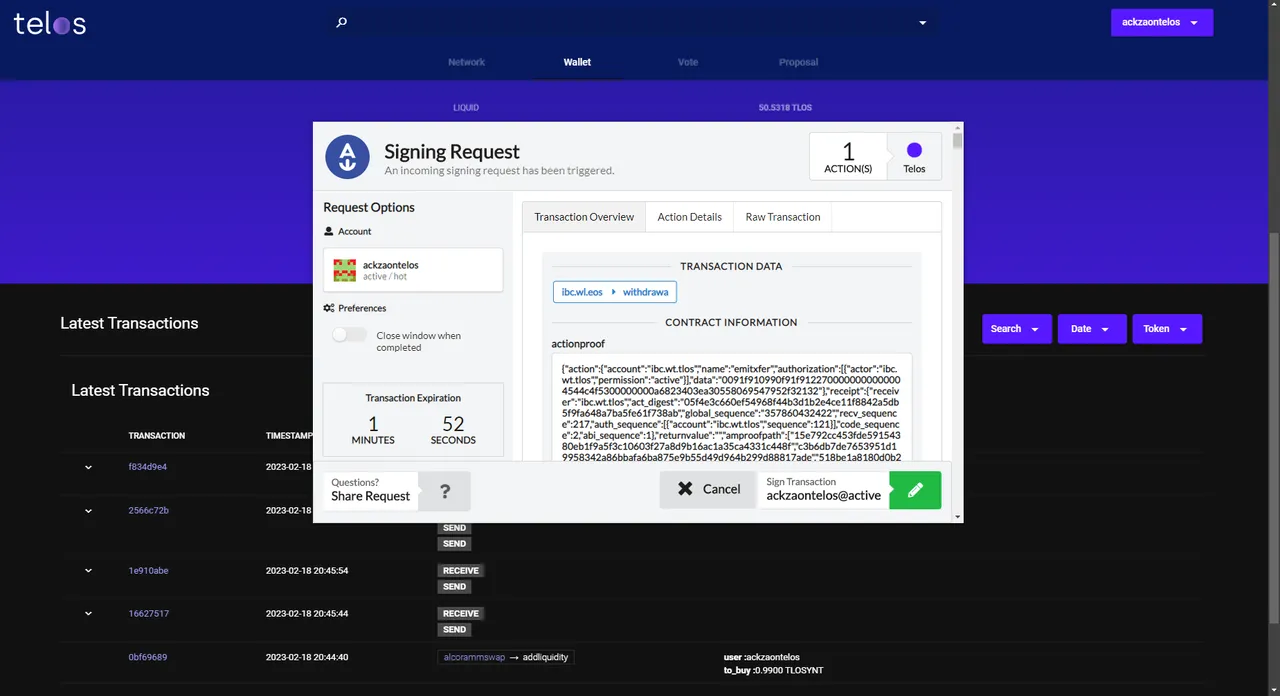Click the alcorammswap contract link

pos(474,657)
